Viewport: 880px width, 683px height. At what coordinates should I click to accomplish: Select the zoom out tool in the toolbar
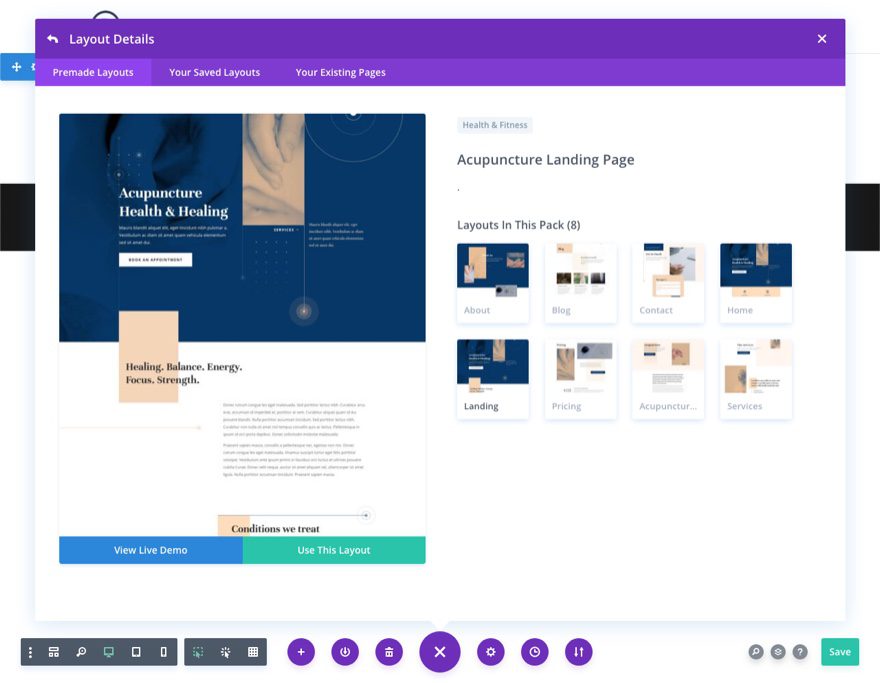click(x=80, y=651)
